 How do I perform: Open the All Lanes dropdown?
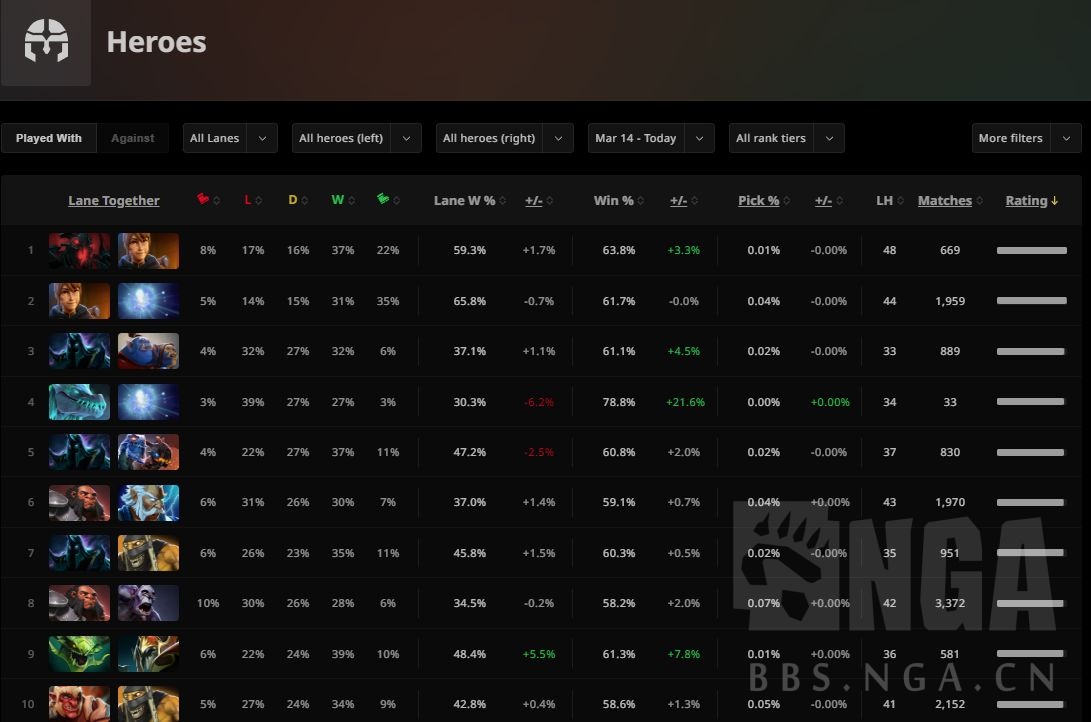tap(230, 138)
